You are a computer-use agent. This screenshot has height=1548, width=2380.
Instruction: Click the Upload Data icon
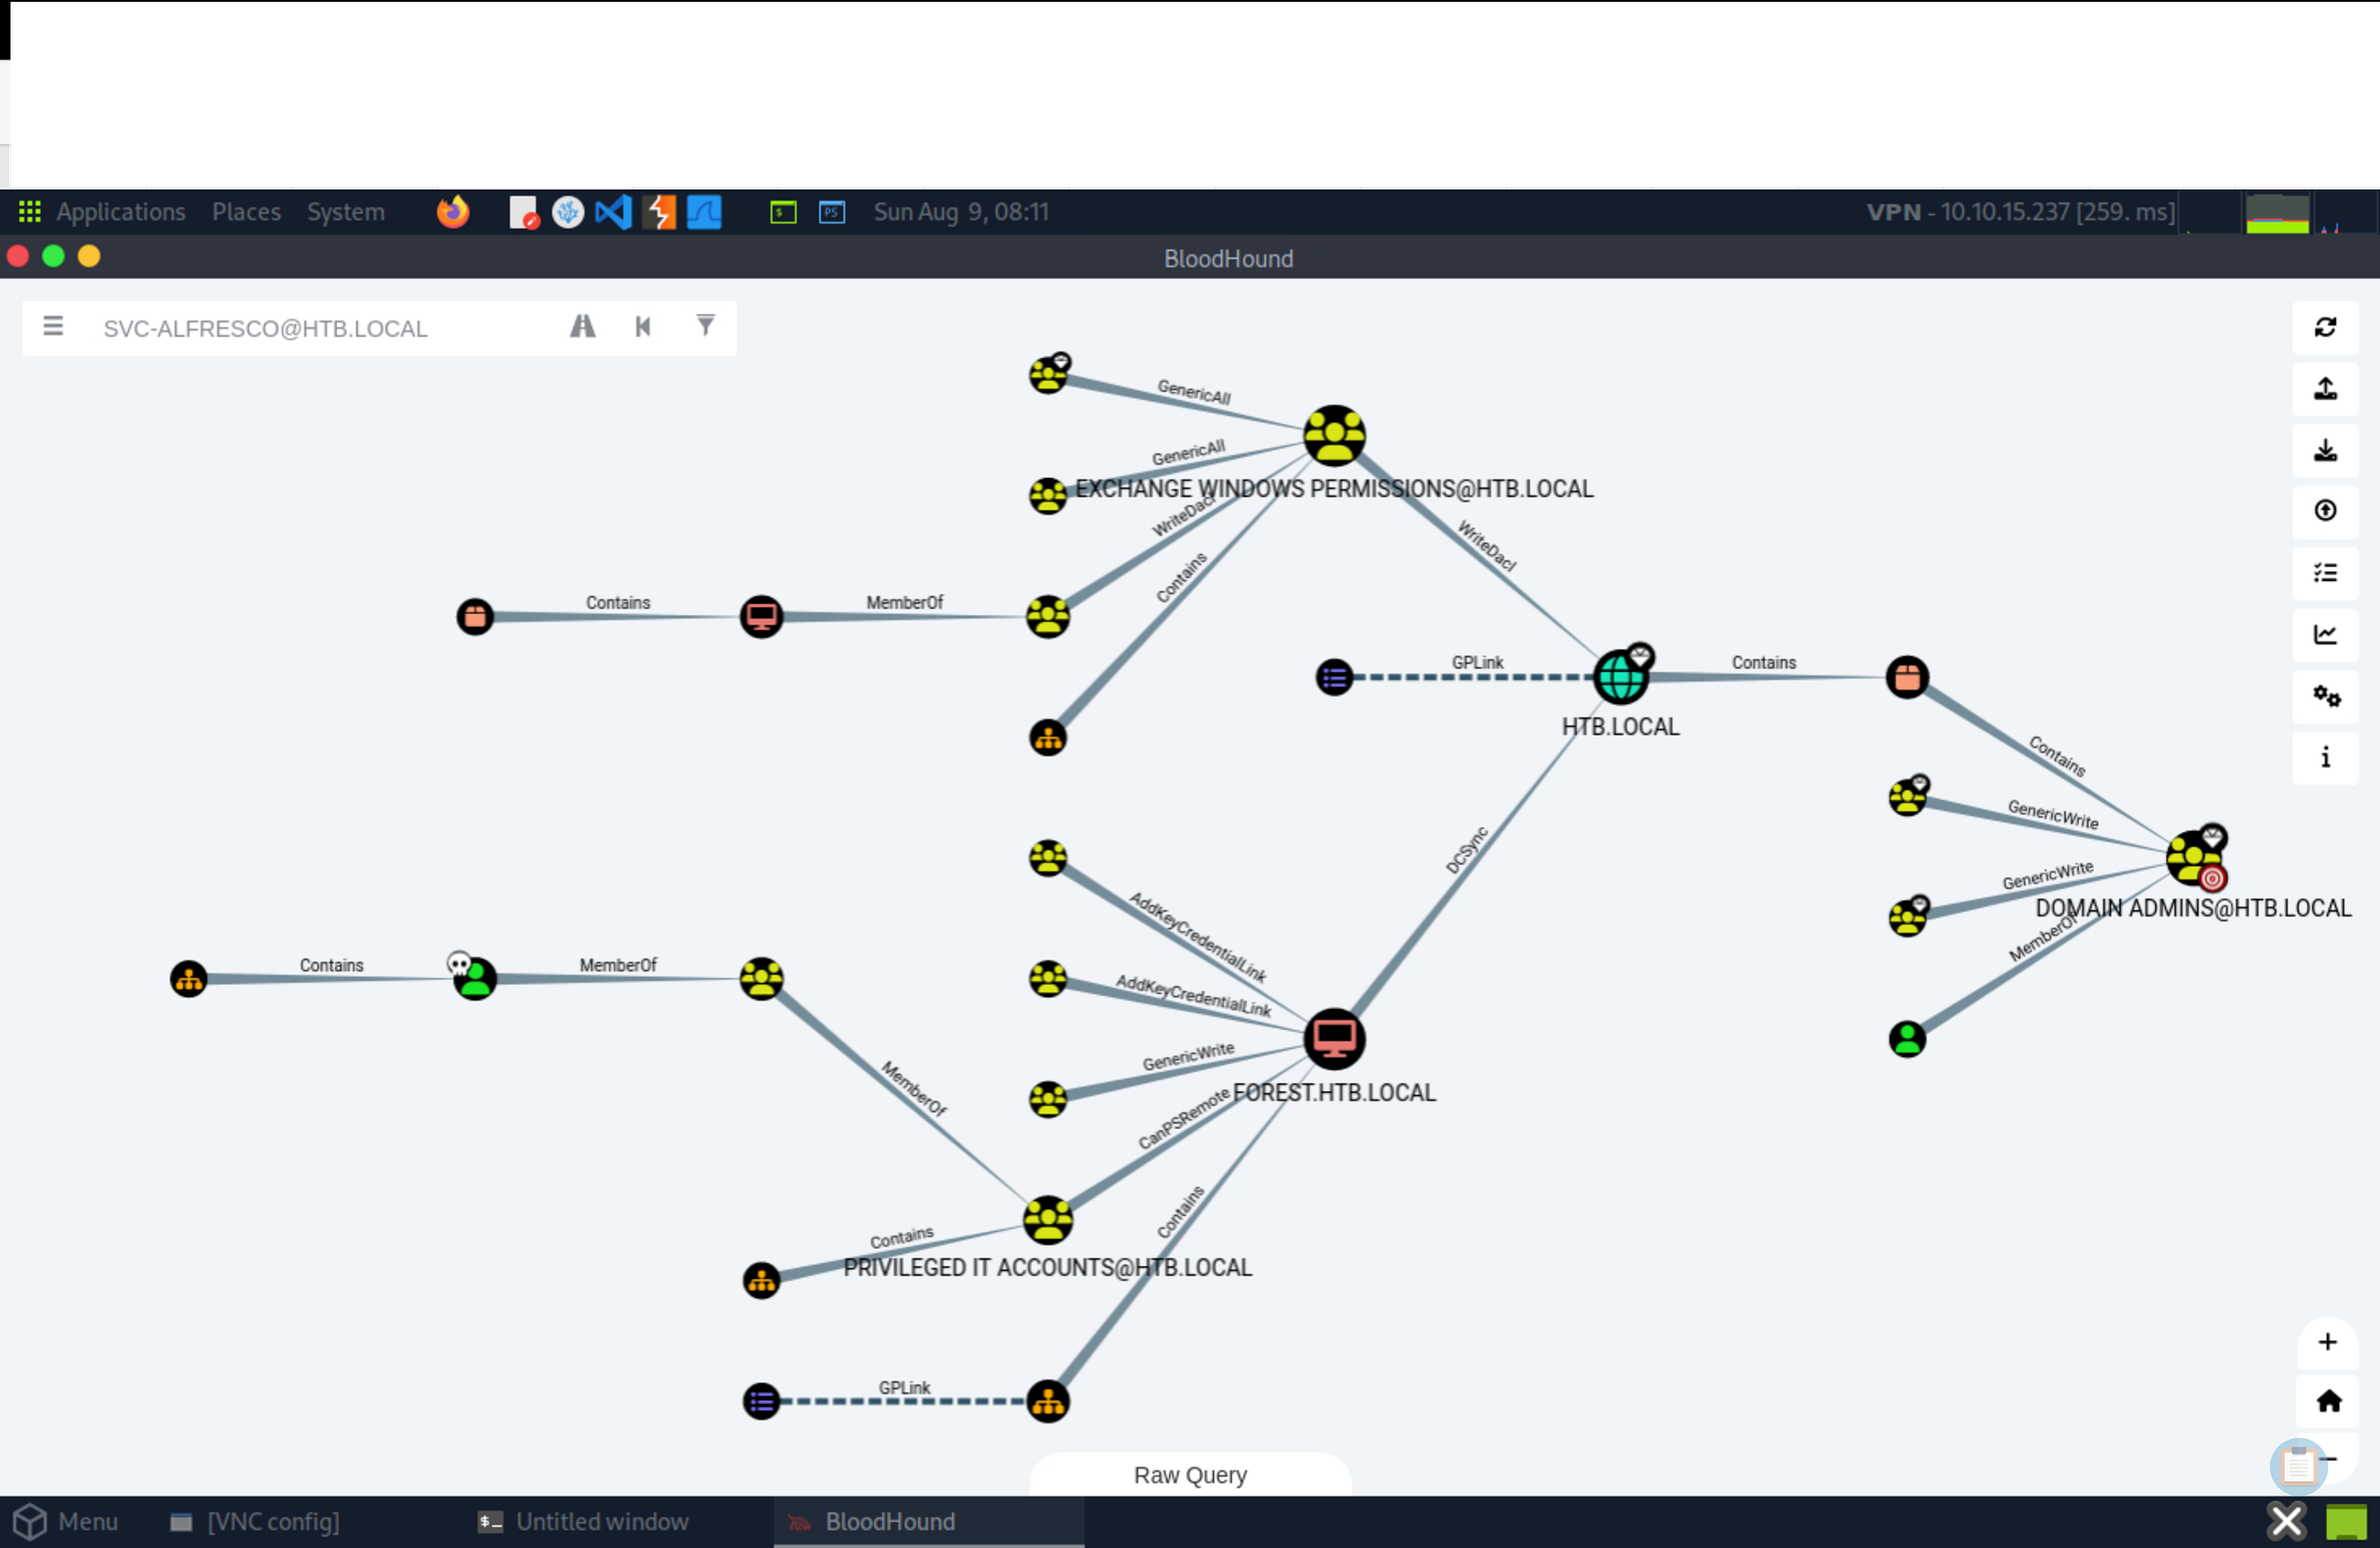2325,511
